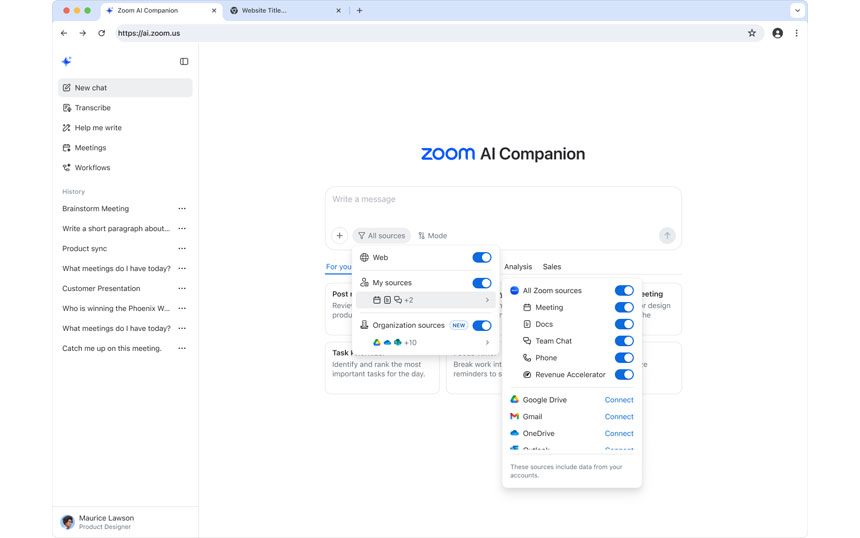Screen dimensions: 860x538
Task: Open options for Customer Presentation chat
Action: tap(182, 288)
